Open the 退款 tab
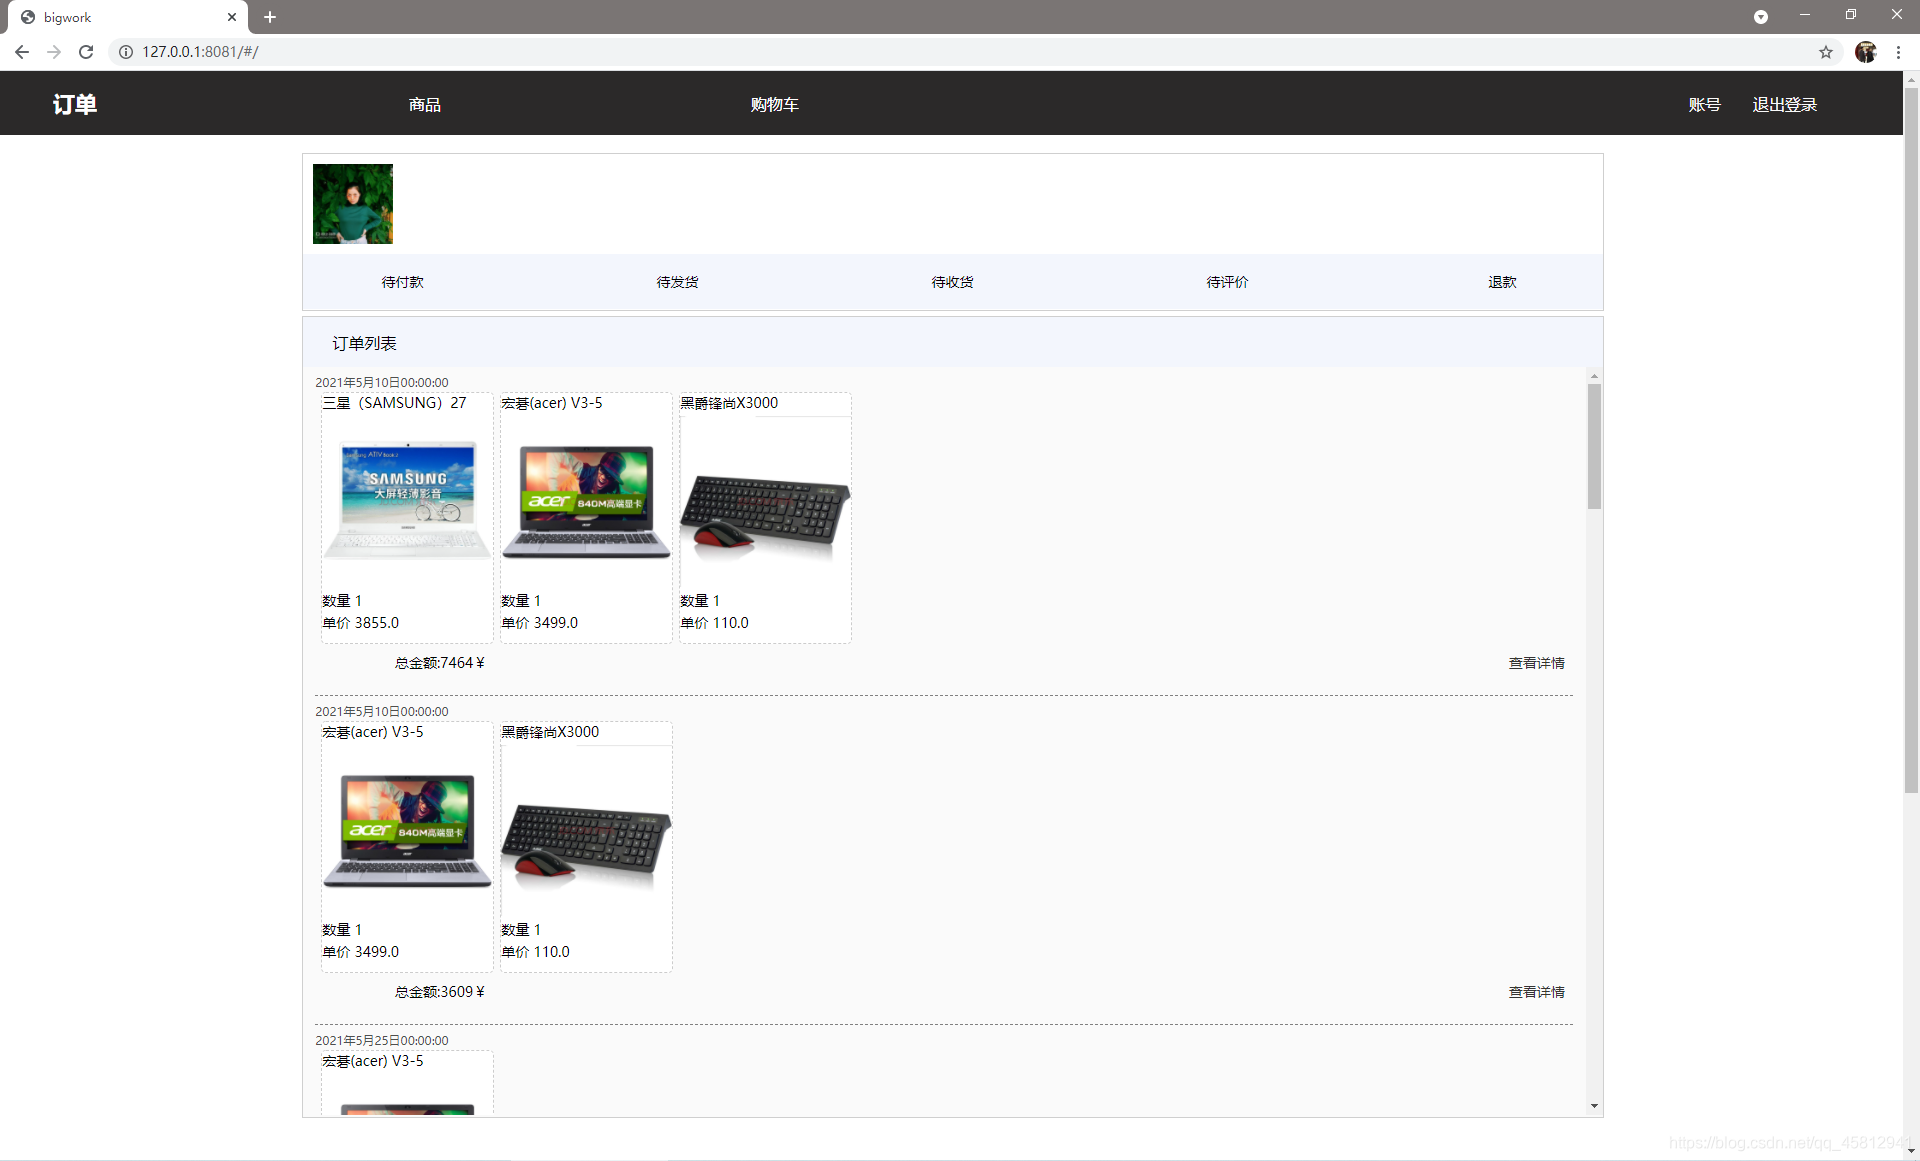 (1502, 282)
